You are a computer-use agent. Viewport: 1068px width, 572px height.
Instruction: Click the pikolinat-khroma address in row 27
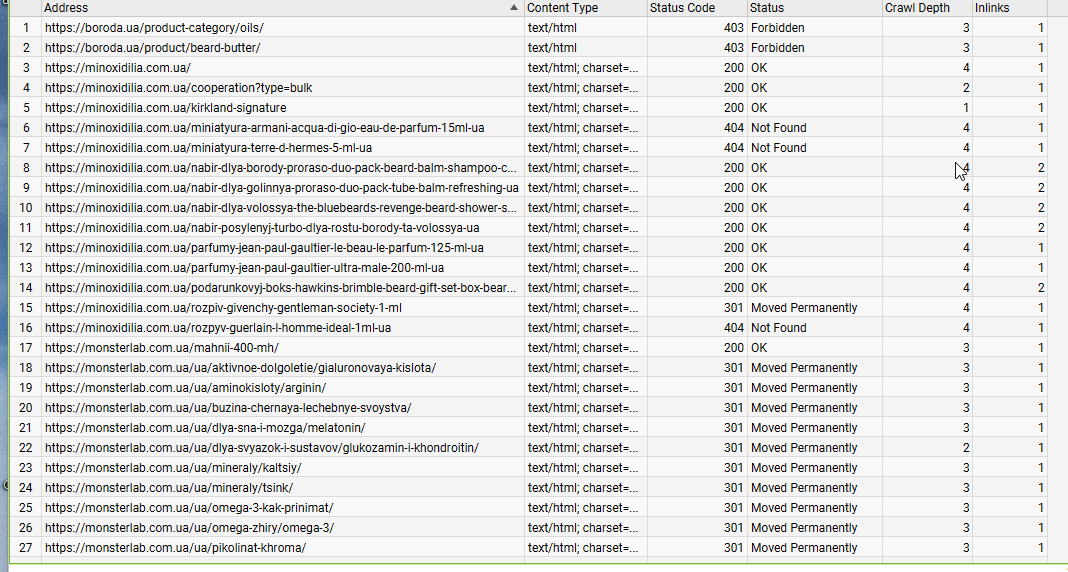tap(176, 547)
